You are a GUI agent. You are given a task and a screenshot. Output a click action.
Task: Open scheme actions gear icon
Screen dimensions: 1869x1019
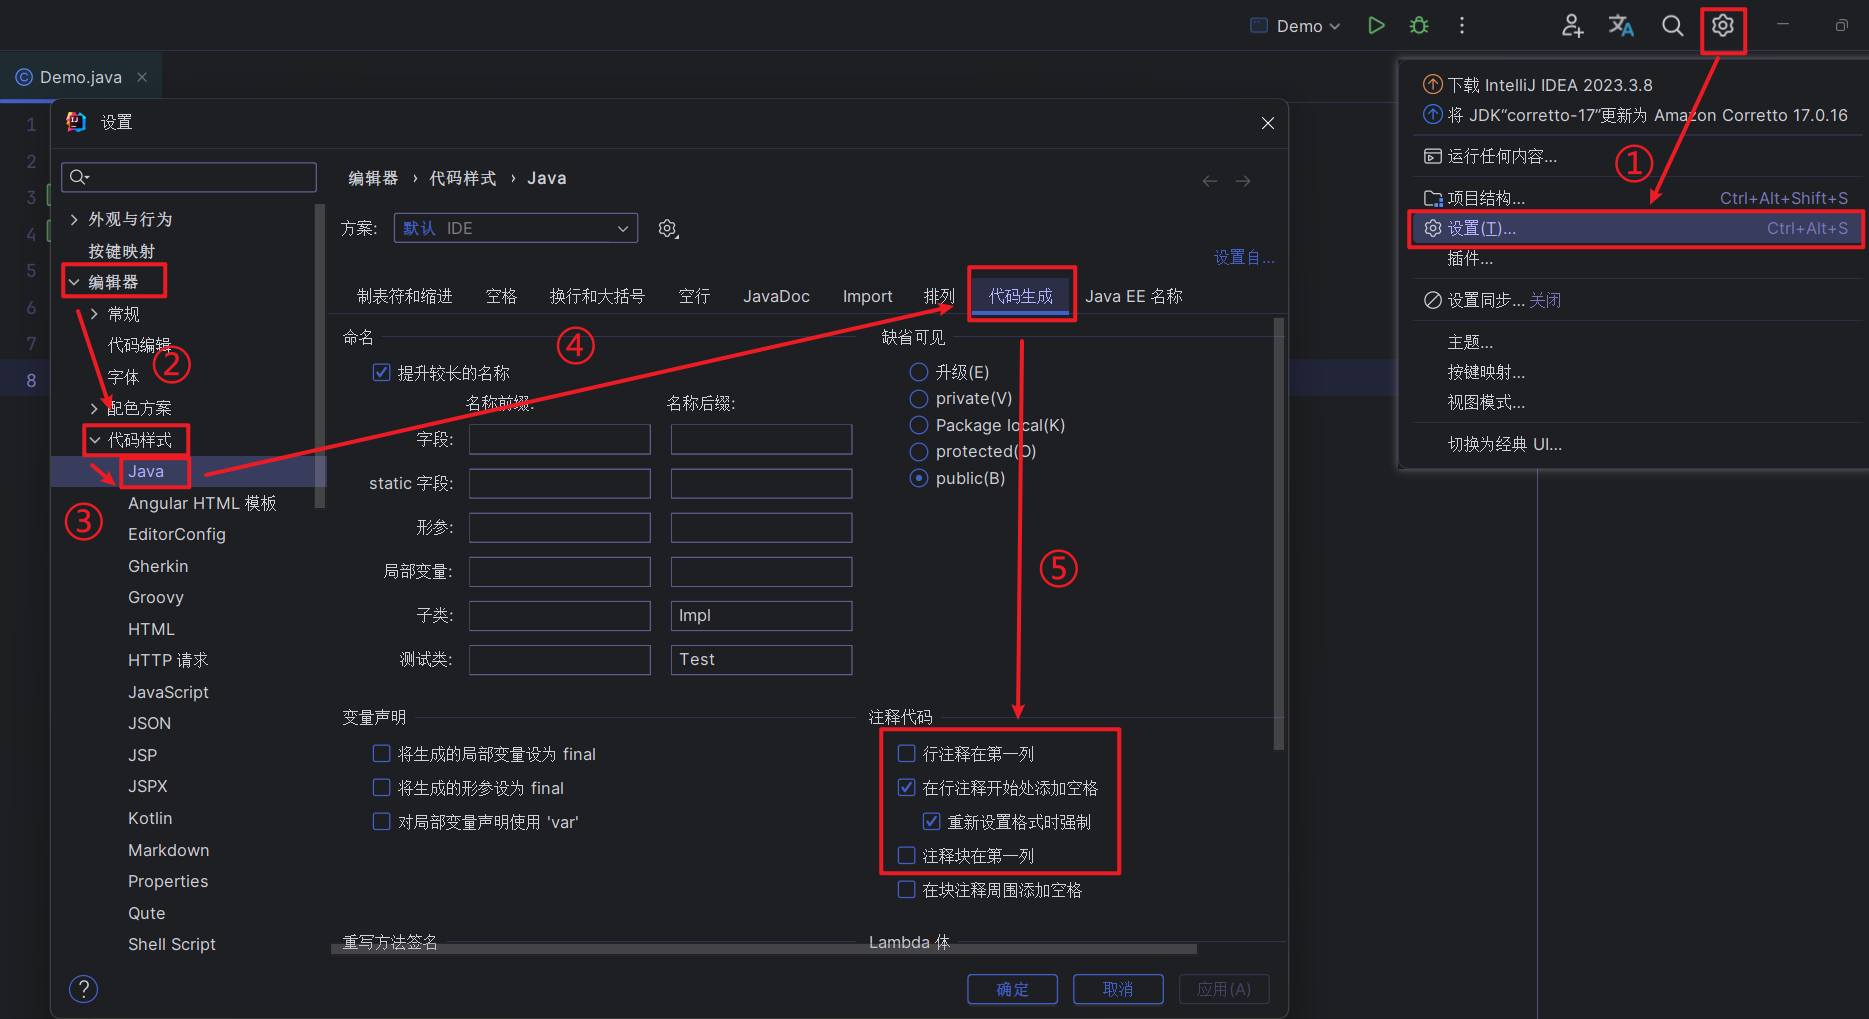click(x=668, y=229)
